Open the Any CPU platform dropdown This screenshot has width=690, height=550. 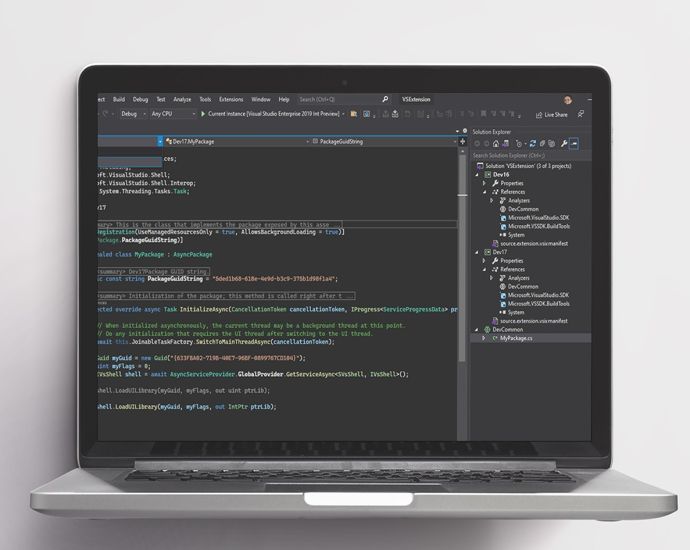173,114
